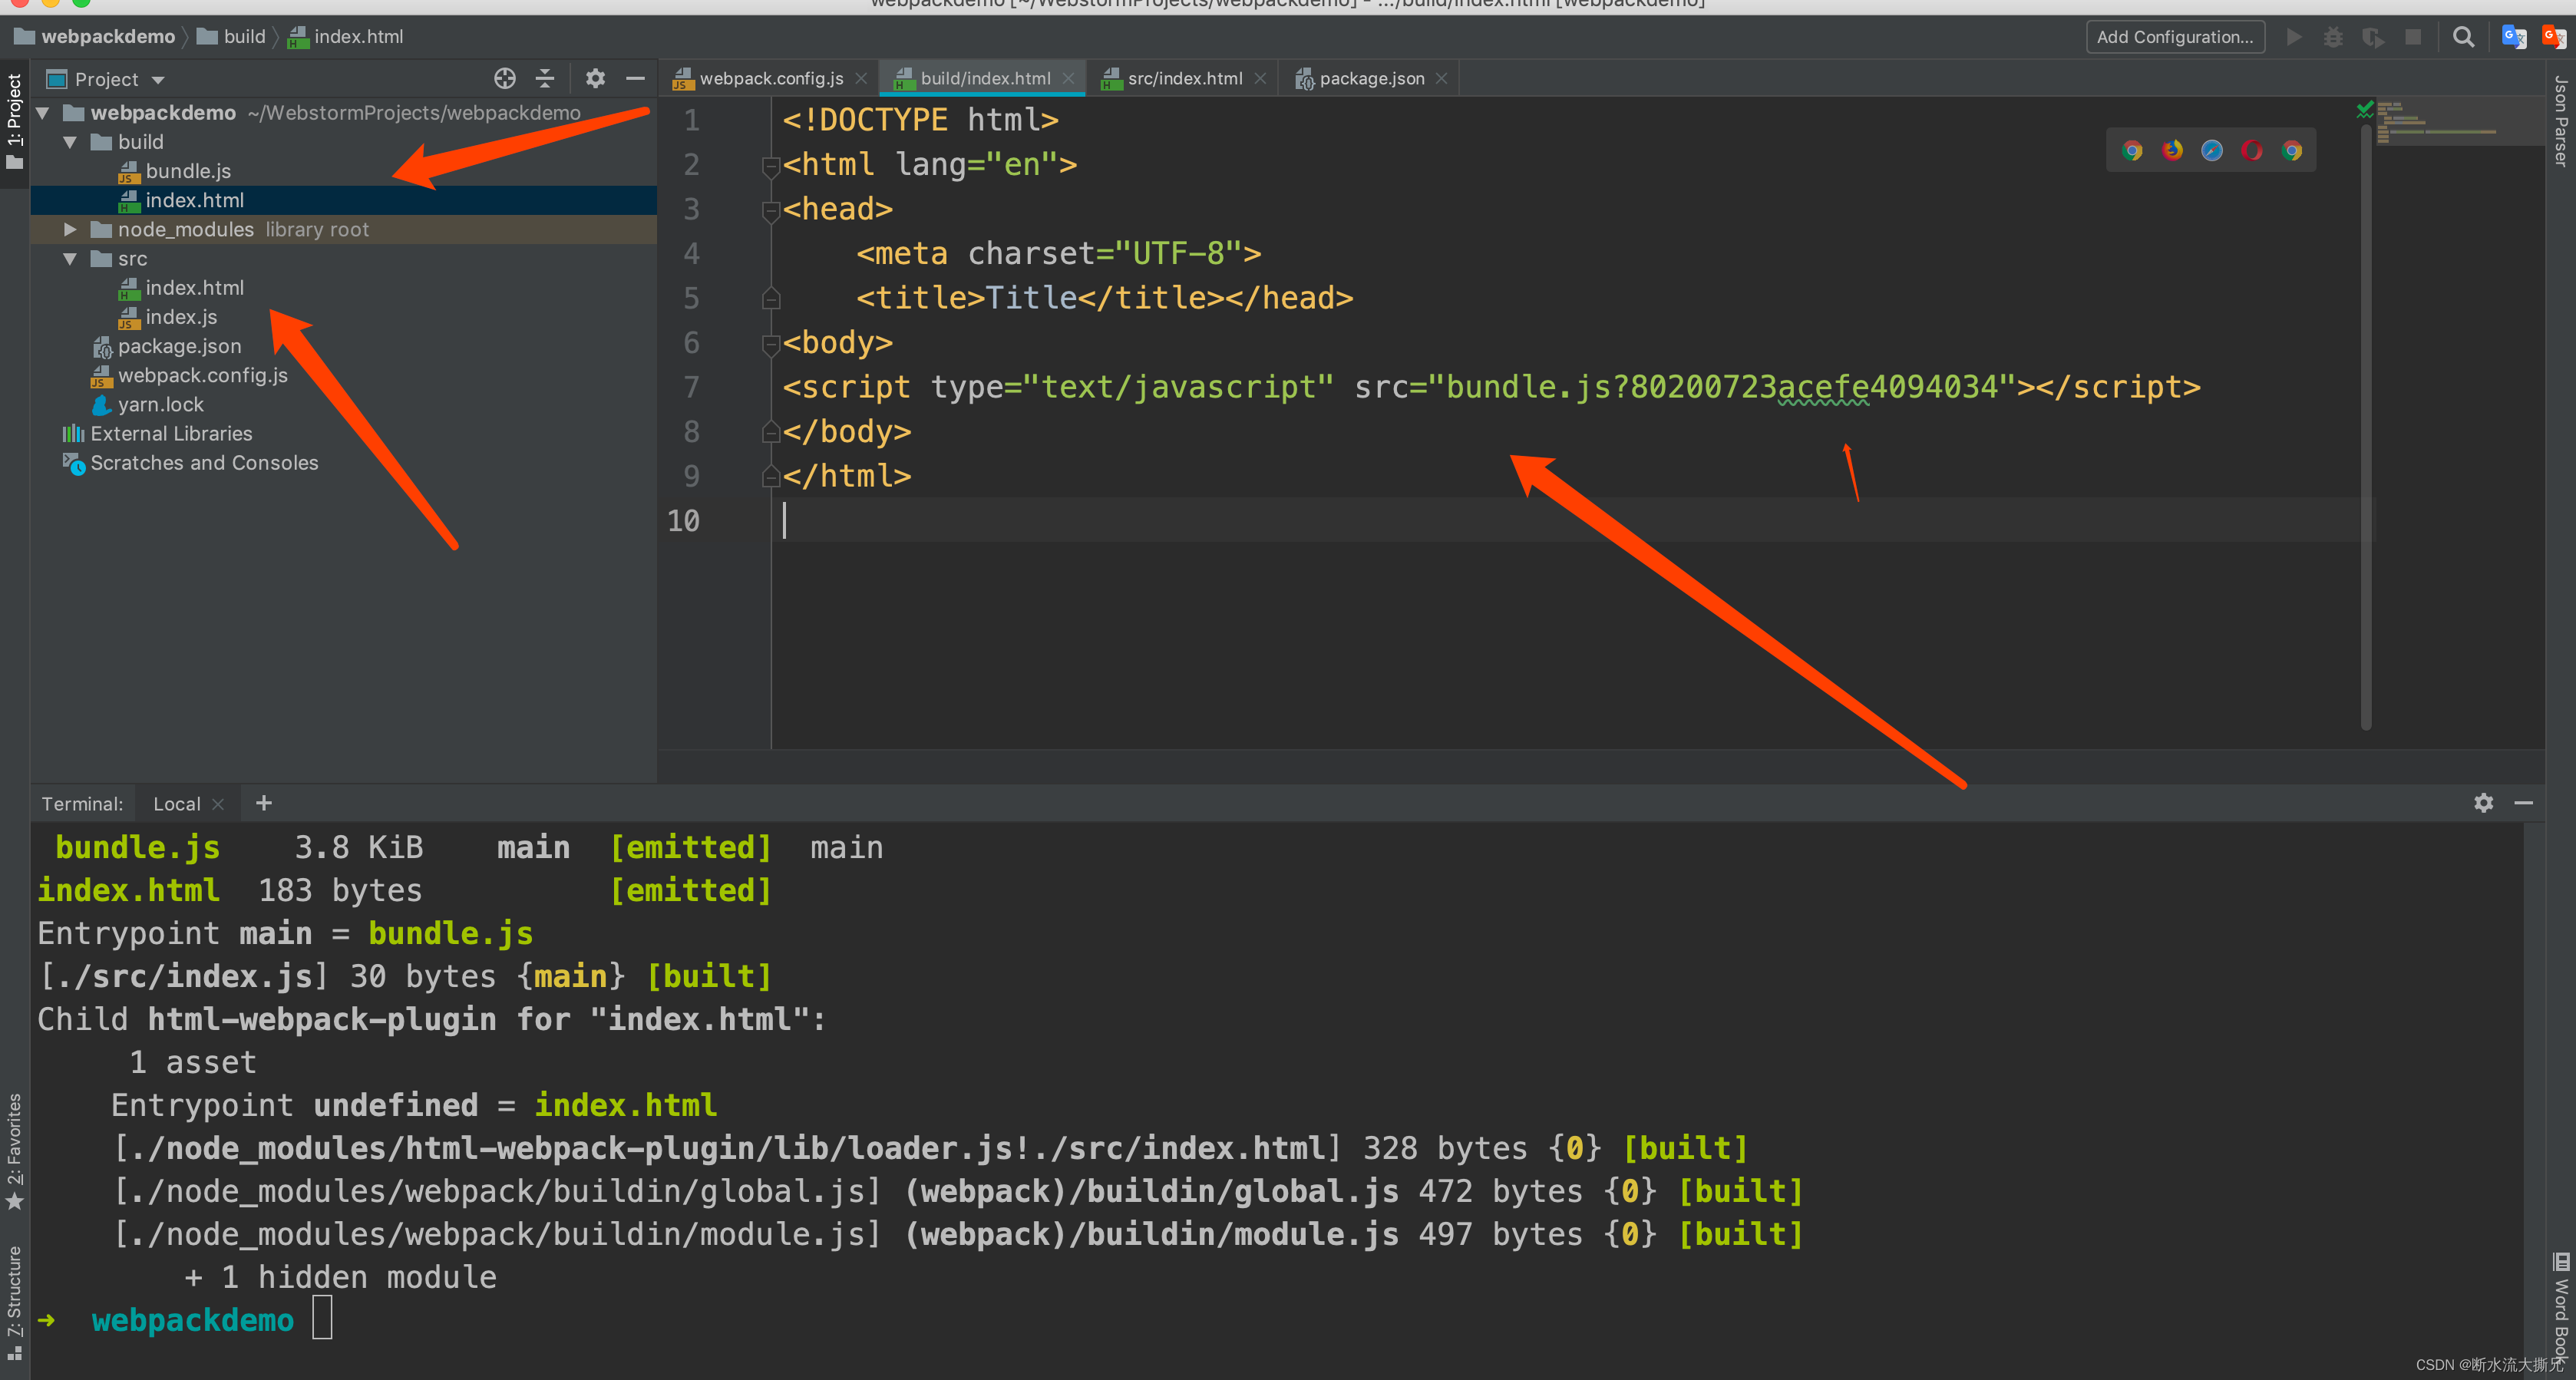Open Project panel settings gear
This screenshot has width=2576, height=1380.
coord(595,78)
